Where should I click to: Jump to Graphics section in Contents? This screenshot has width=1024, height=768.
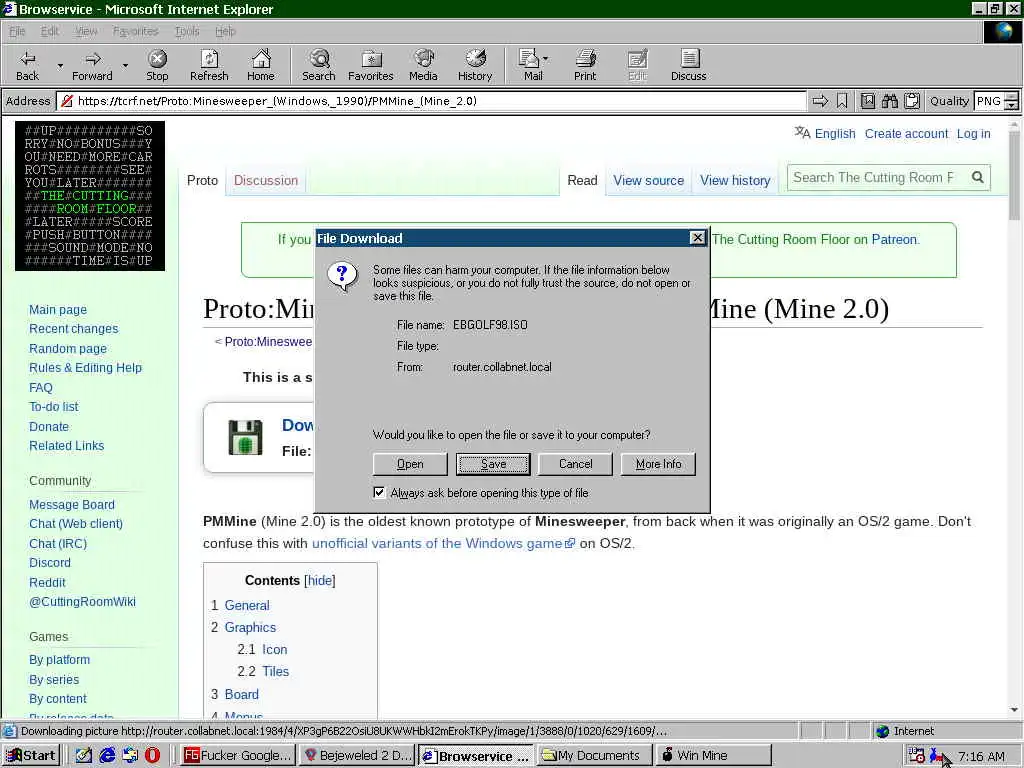click(x=250, y=627)
